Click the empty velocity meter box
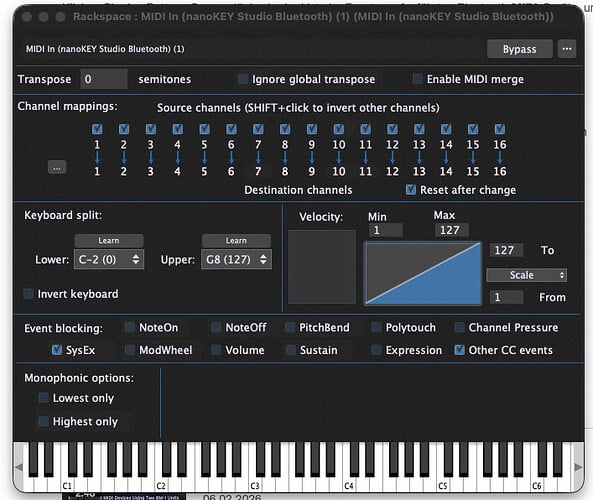 pos(322,267)
